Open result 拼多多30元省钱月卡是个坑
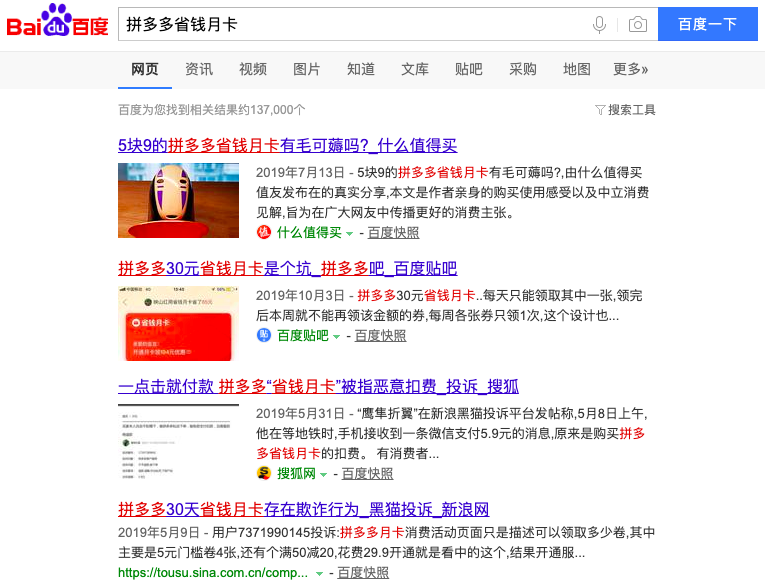The height and width of the screenshot is (588, 765). click(287, 268)
